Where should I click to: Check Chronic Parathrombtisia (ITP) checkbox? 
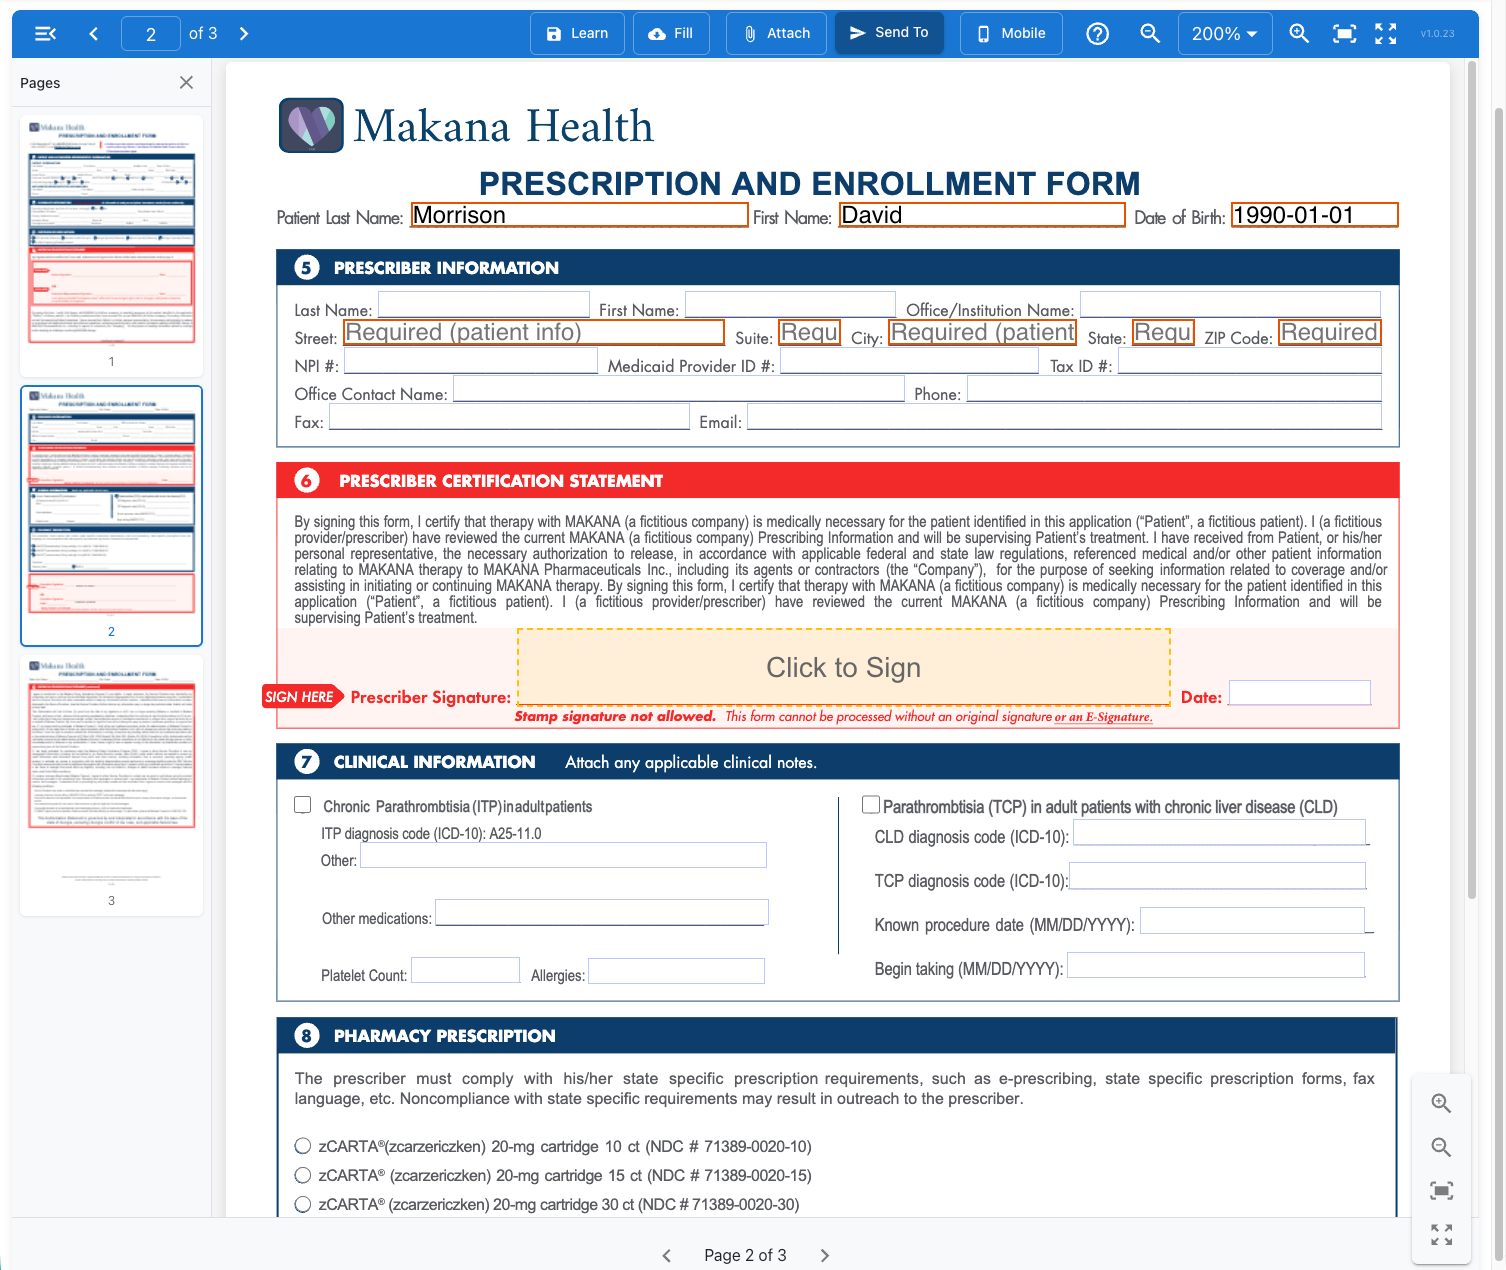[303, 805]
